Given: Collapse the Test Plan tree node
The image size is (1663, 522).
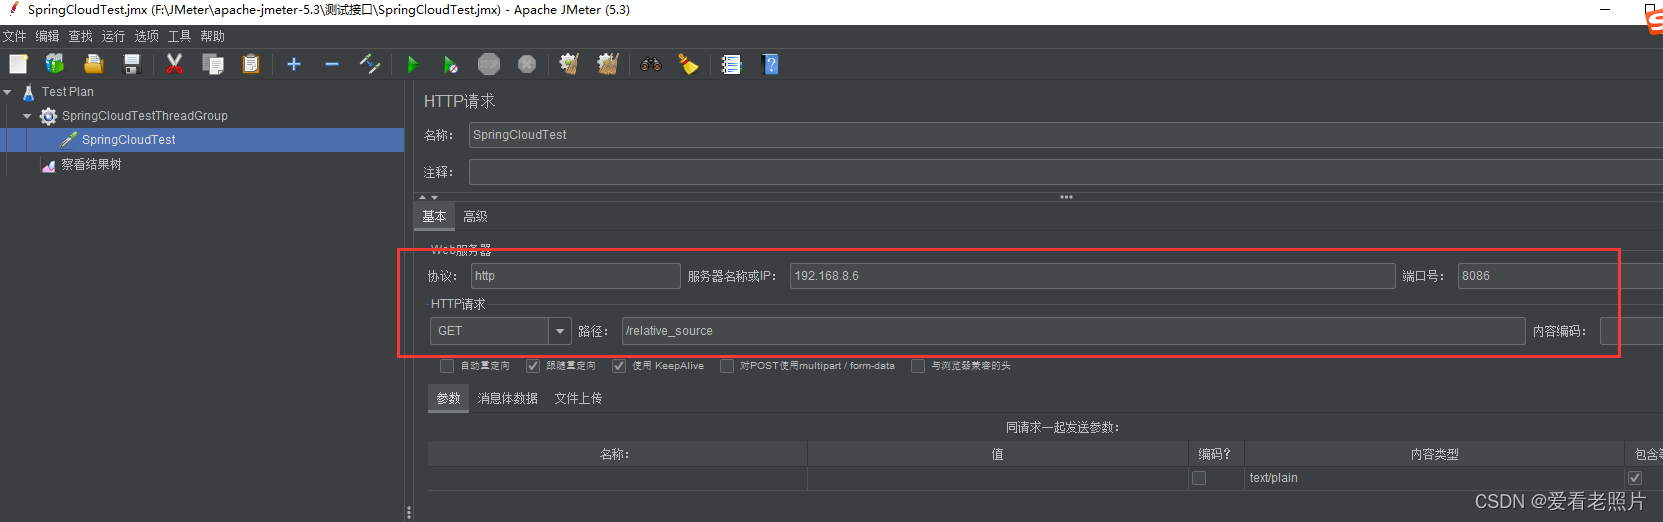Looking at the screenshot, I should (x=8, y=92).
